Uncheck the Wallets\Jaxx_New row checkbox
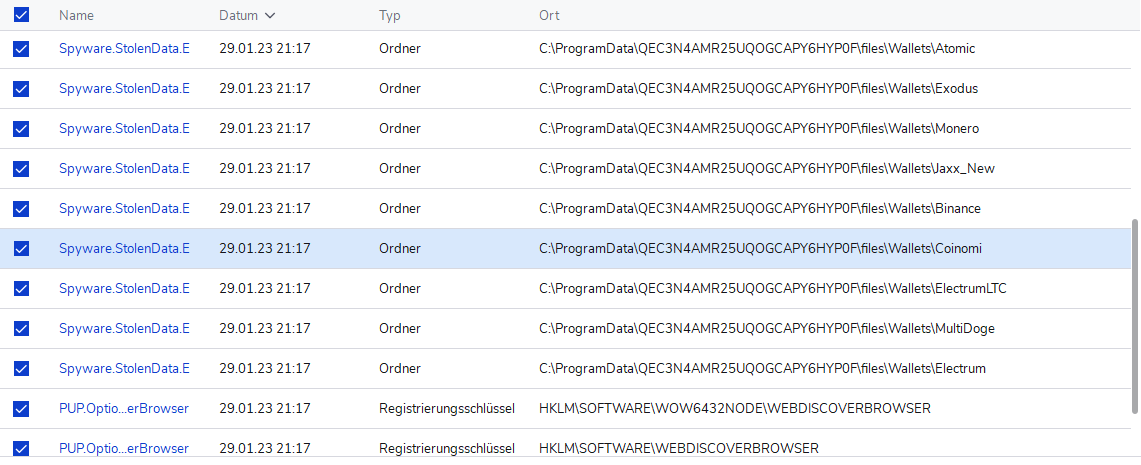1141x465 pixels. [x=21, y=169]
